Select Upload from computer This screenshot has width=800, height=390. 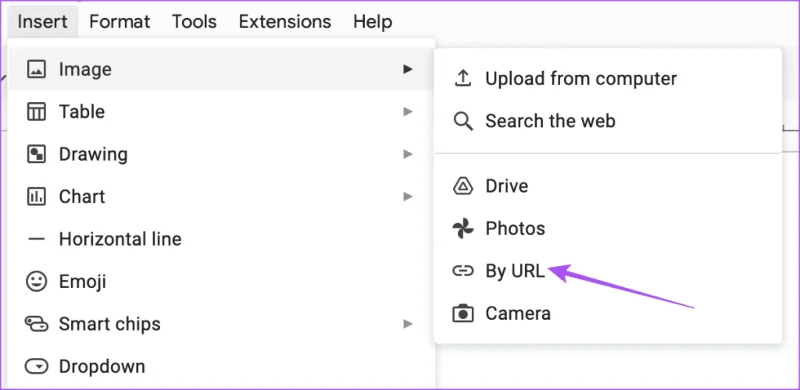pos(608,79)
